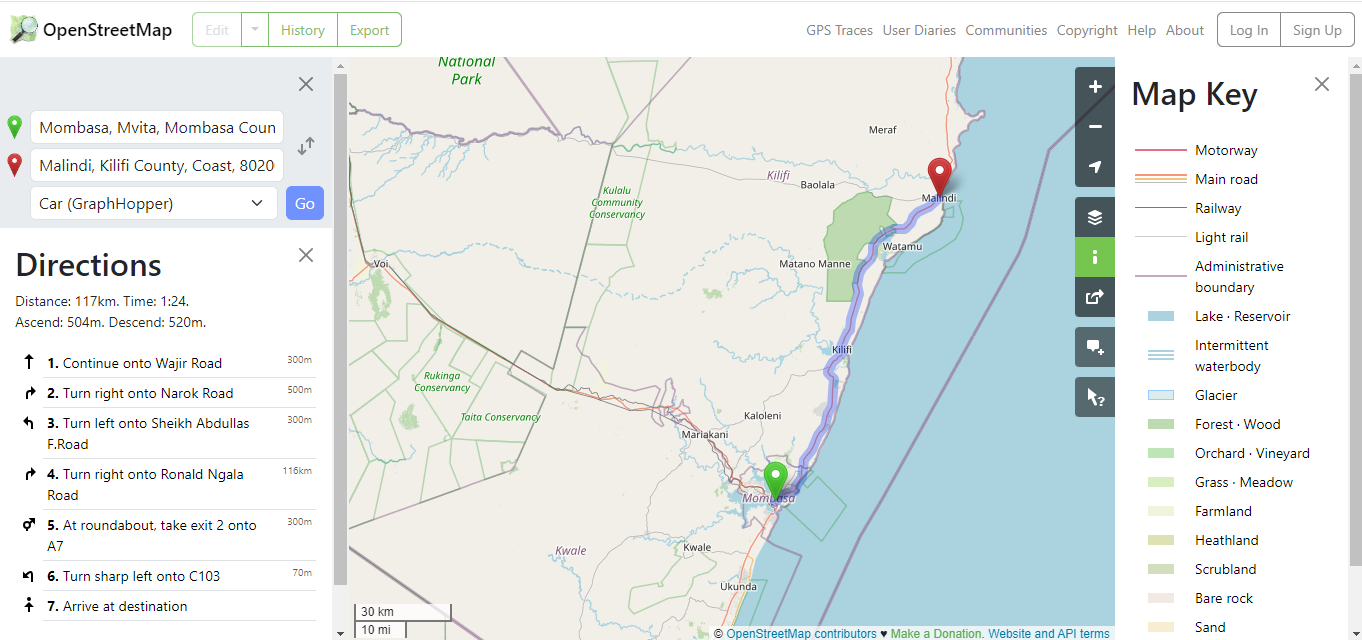
Task: Select step Turn left onto Sheikh Abdullas F.Road
Action: [x=165, y=433]
